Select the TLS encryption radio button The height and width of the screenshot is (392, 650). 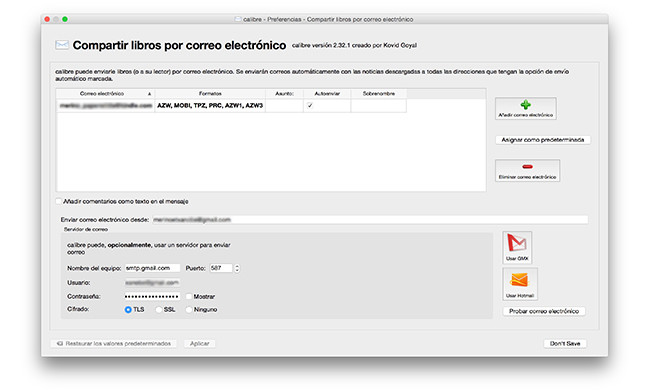(128, 310)
